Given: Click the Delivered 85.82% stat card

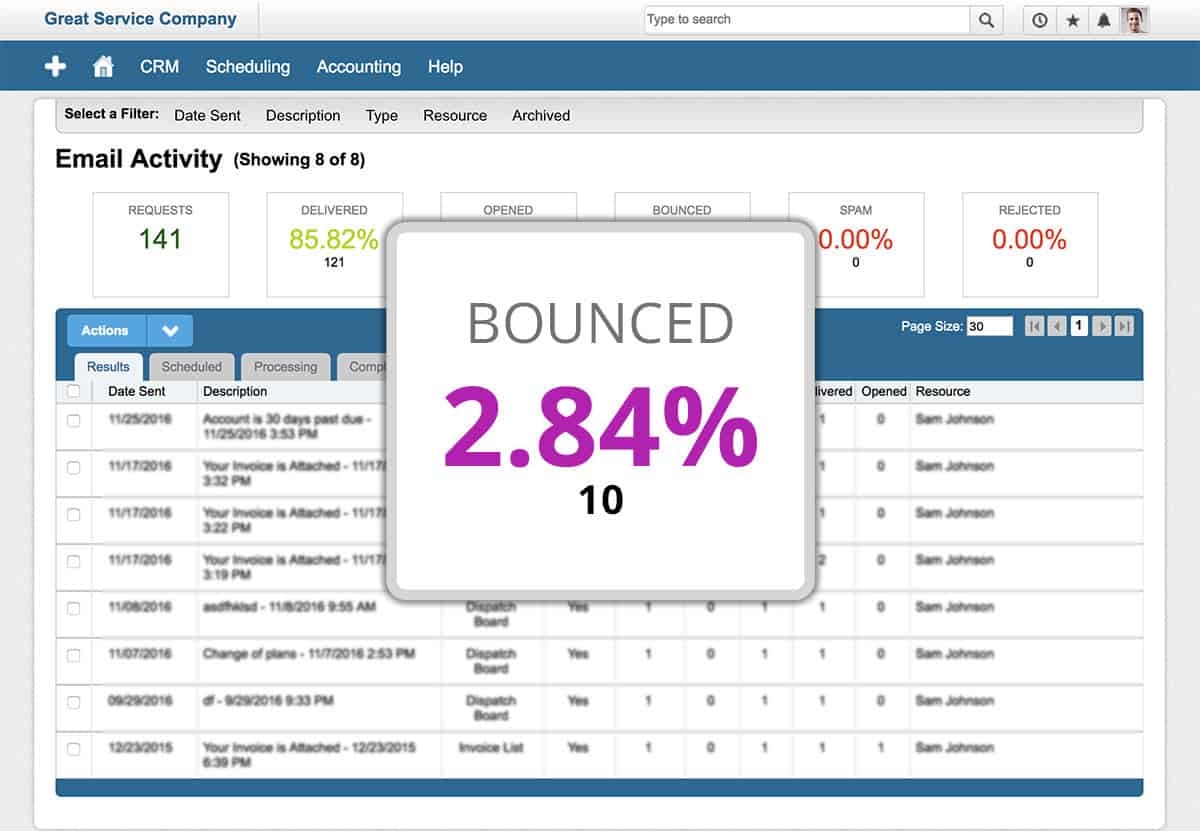Looking at the screenshot, I should [334, 245].
